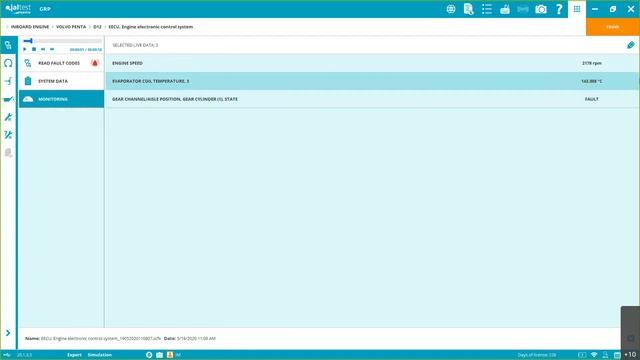Click the playback progress slider handle

[x=31, y=41]
